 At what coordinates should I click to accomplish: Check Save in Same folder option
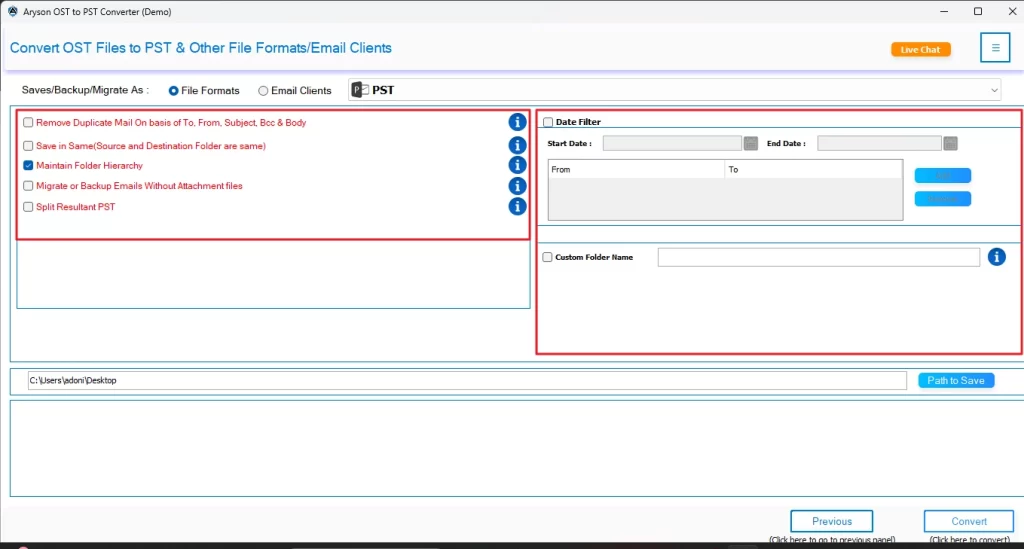point(28,146)
